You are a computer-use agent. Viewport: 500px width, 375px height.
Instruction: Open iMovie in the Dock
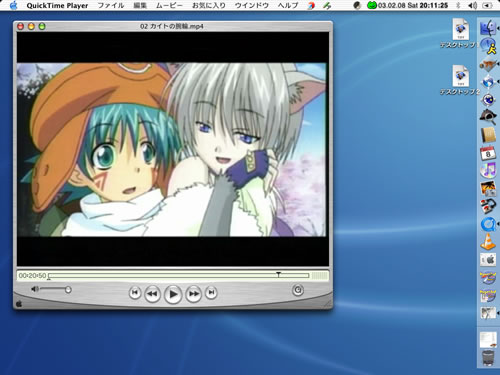coord(488,207)
